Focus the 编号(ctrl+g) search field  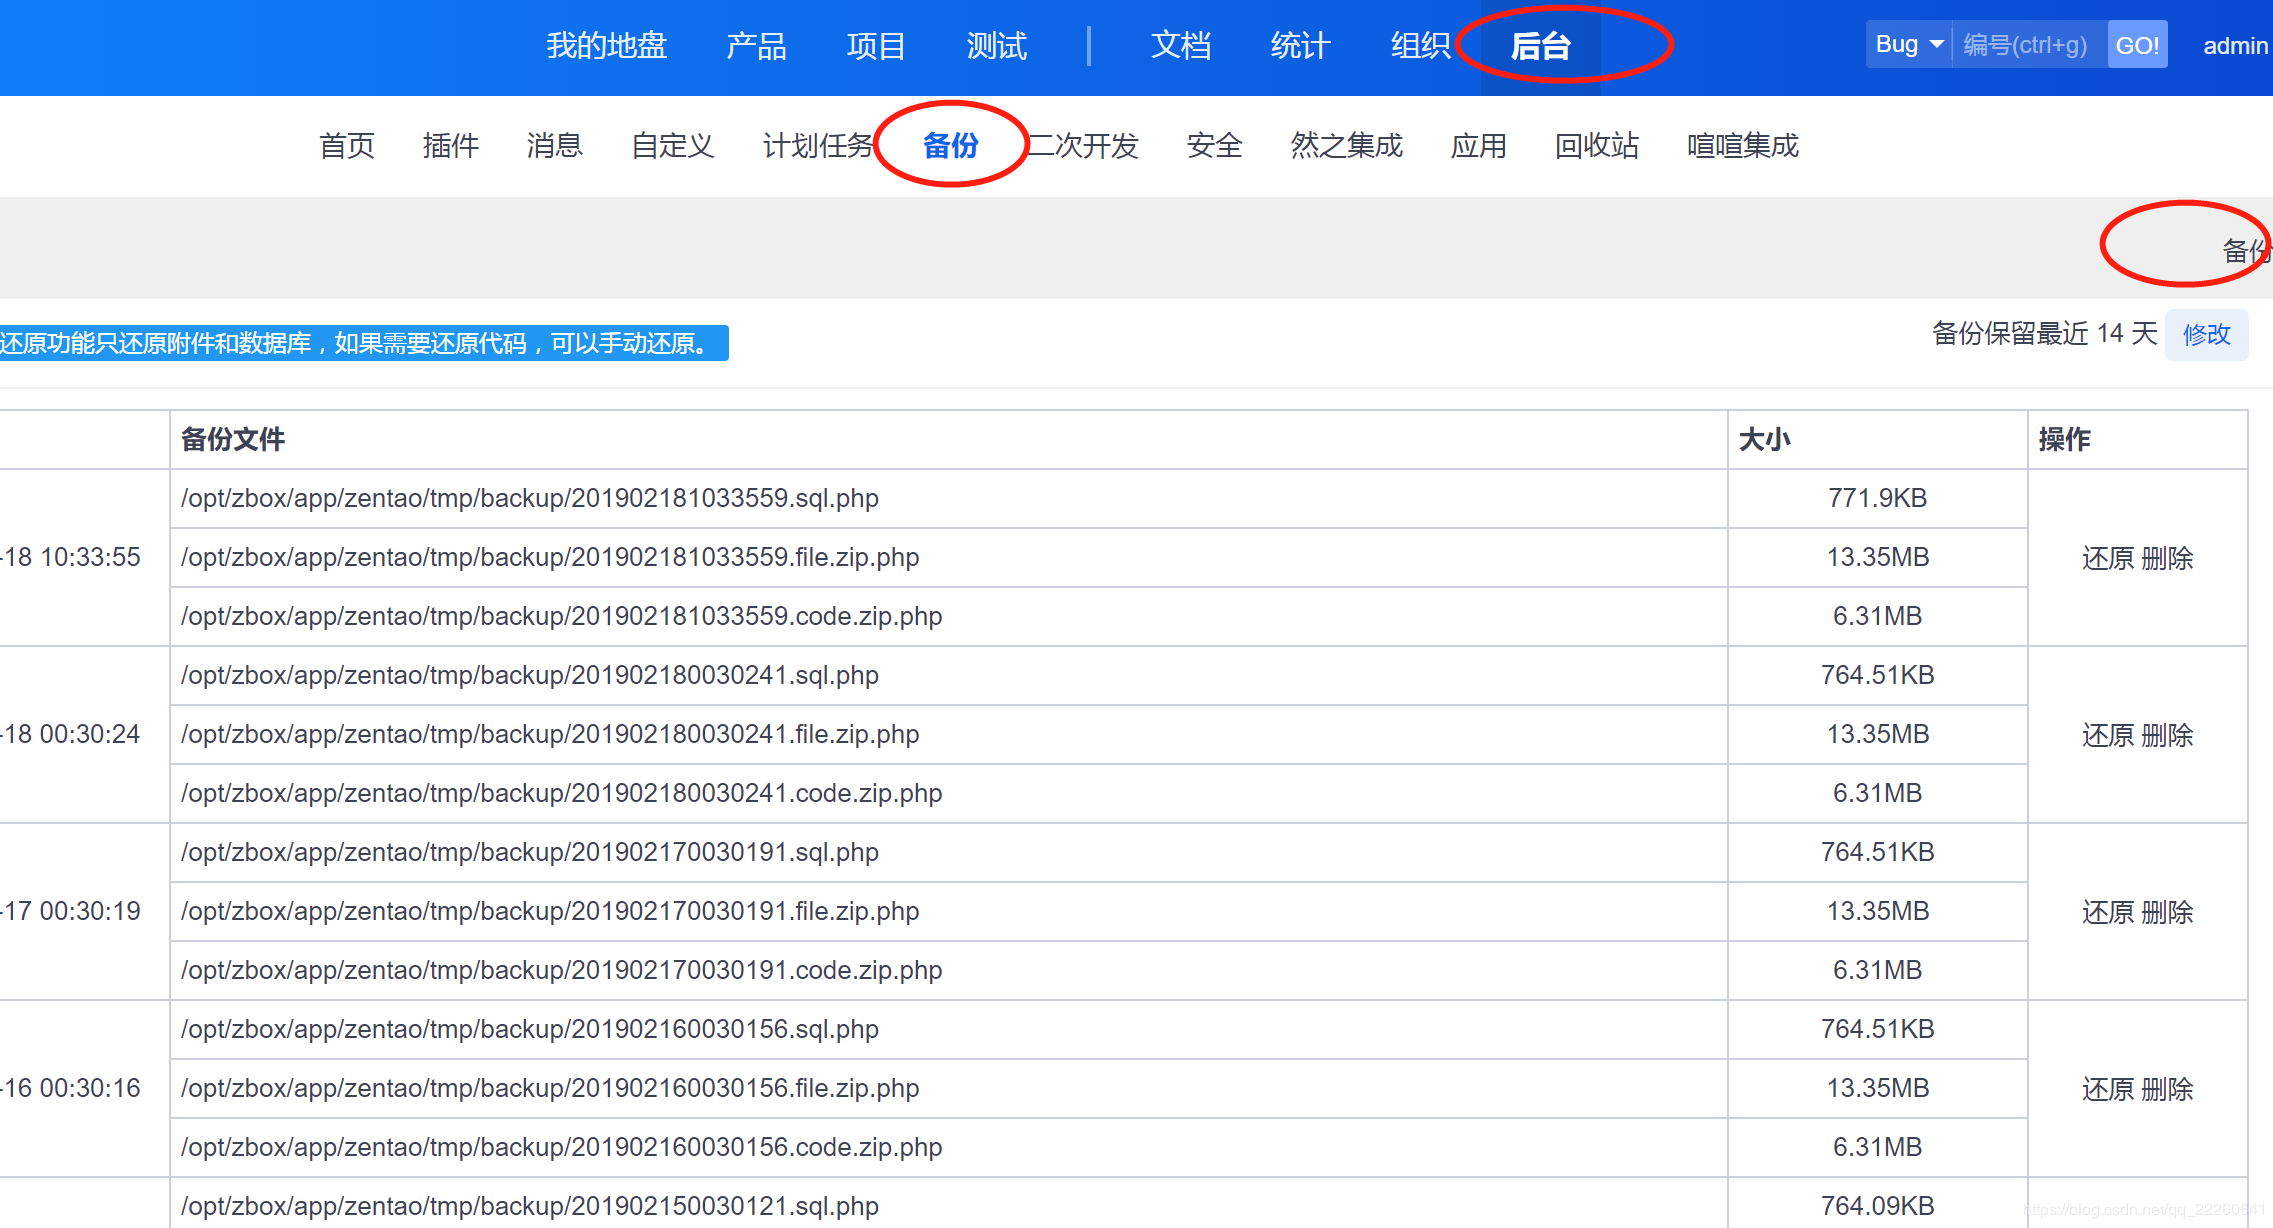point(2028,45)
